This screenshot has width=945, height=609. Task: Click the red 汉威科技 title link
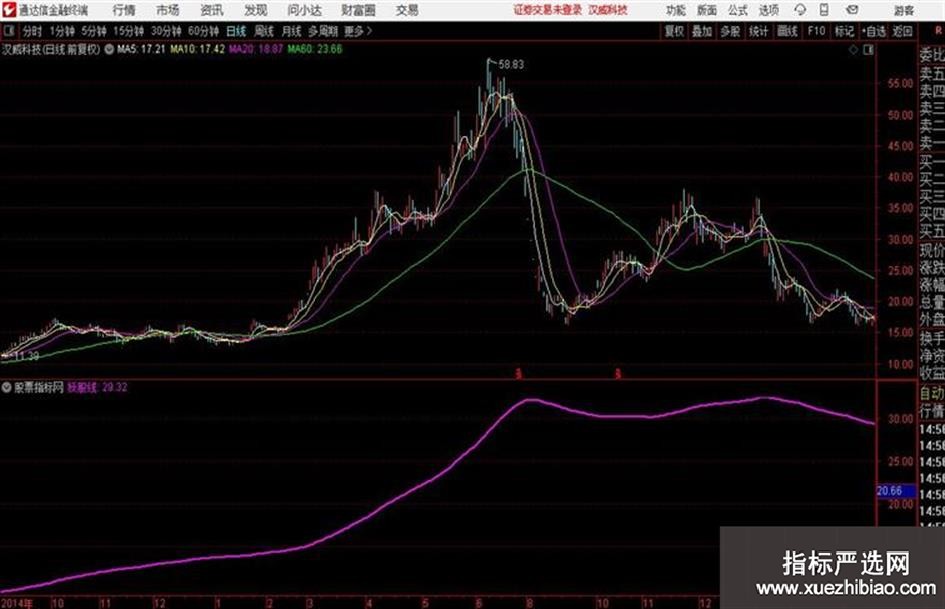tap(608, 10)
